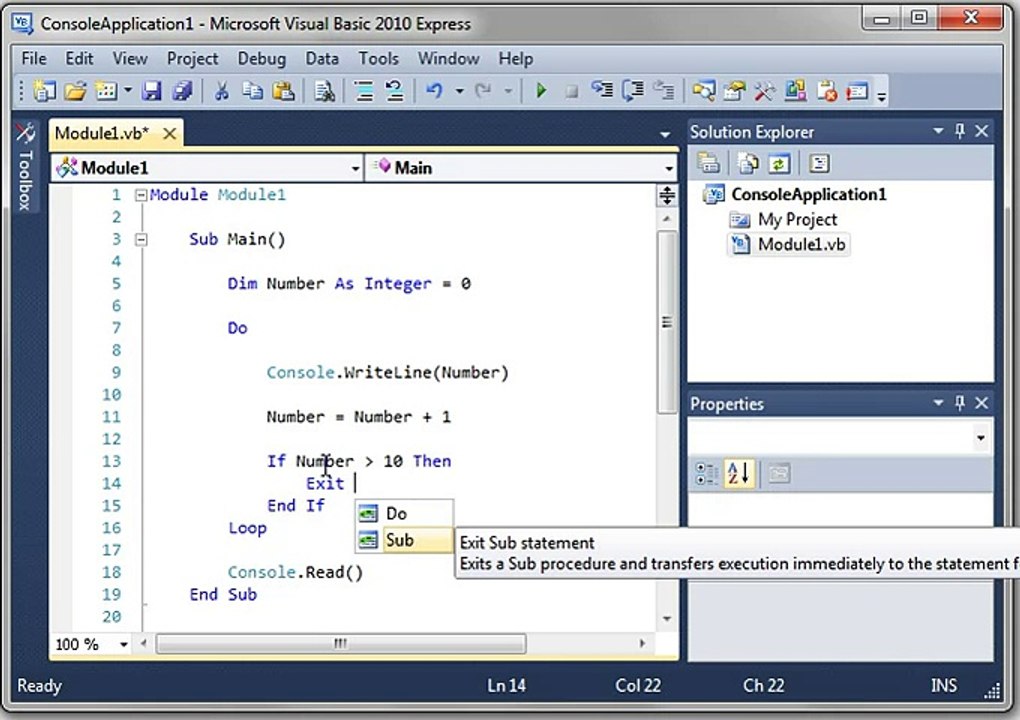This screenshot has width=1020, height=720.
Task: Click the code editor vertical scrollbar thumb
Action: click(x=667, y=322)
